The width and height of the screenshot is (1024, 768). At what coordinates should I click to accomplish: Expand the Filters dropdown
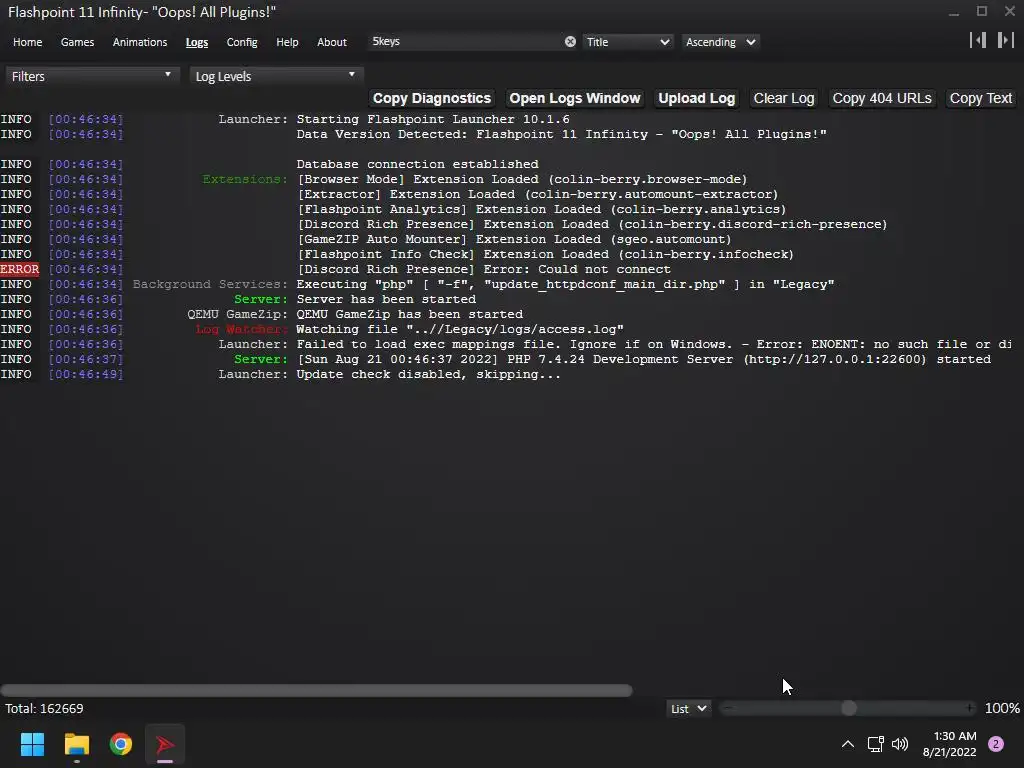click(x=91, y=76)
